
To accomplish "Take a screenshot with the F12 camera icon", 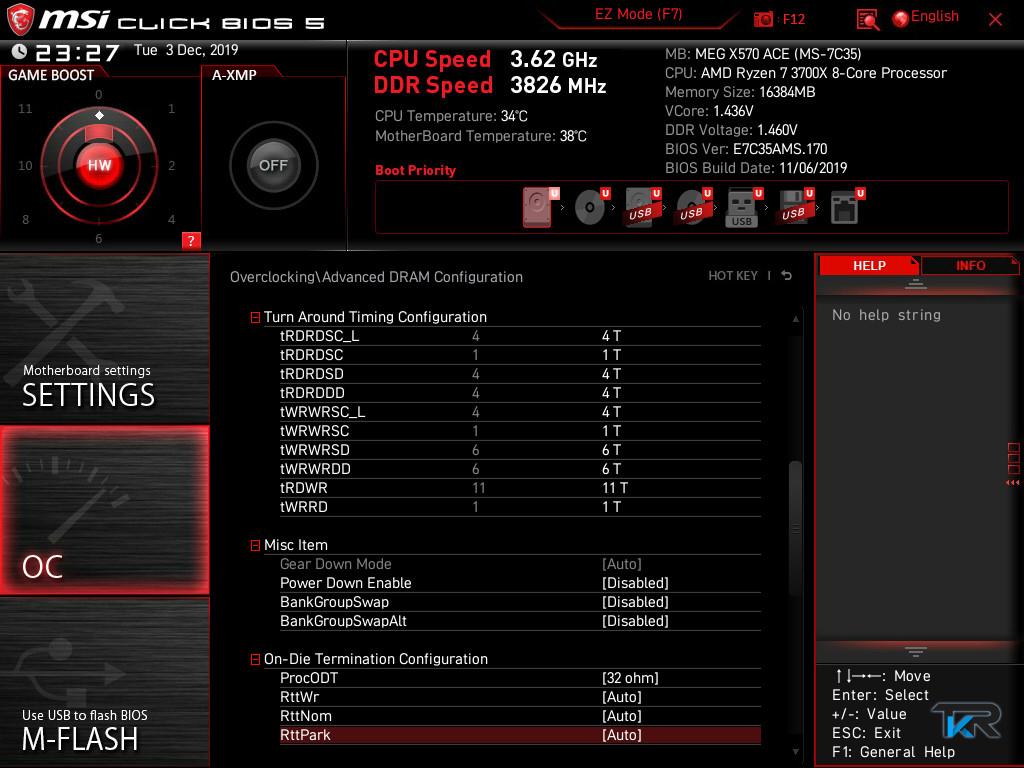I will 763,19.
